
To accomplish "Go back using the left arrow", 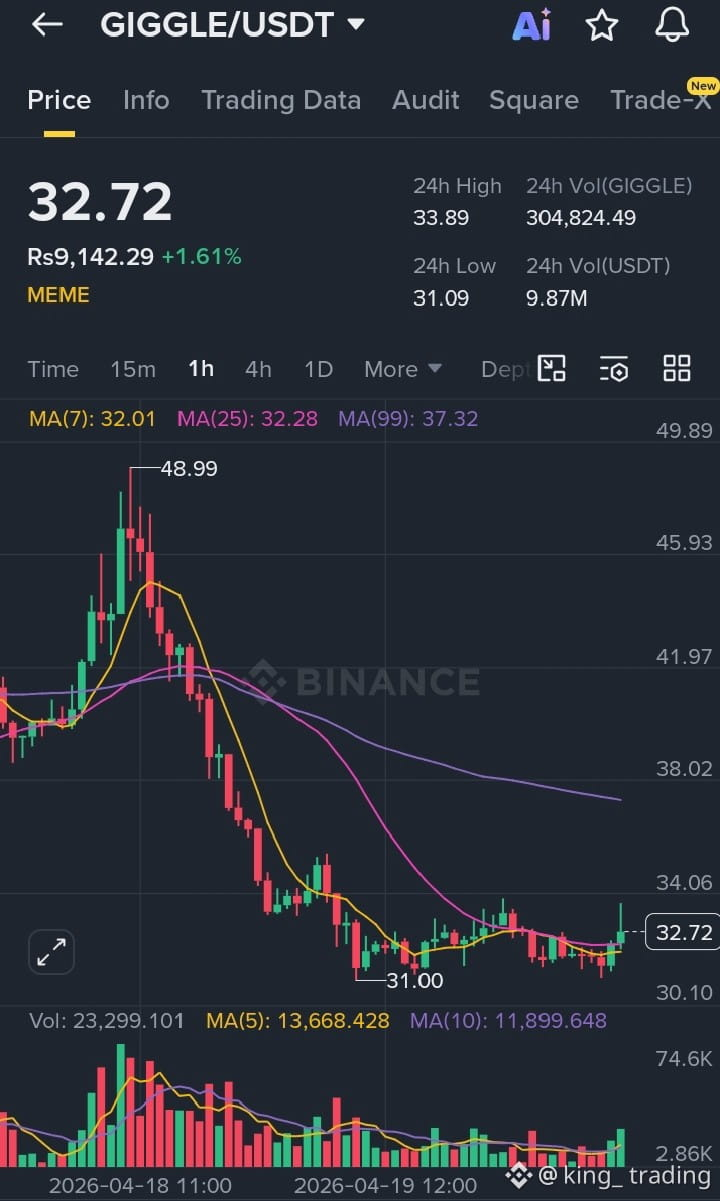I will click(x=47, y=25).
